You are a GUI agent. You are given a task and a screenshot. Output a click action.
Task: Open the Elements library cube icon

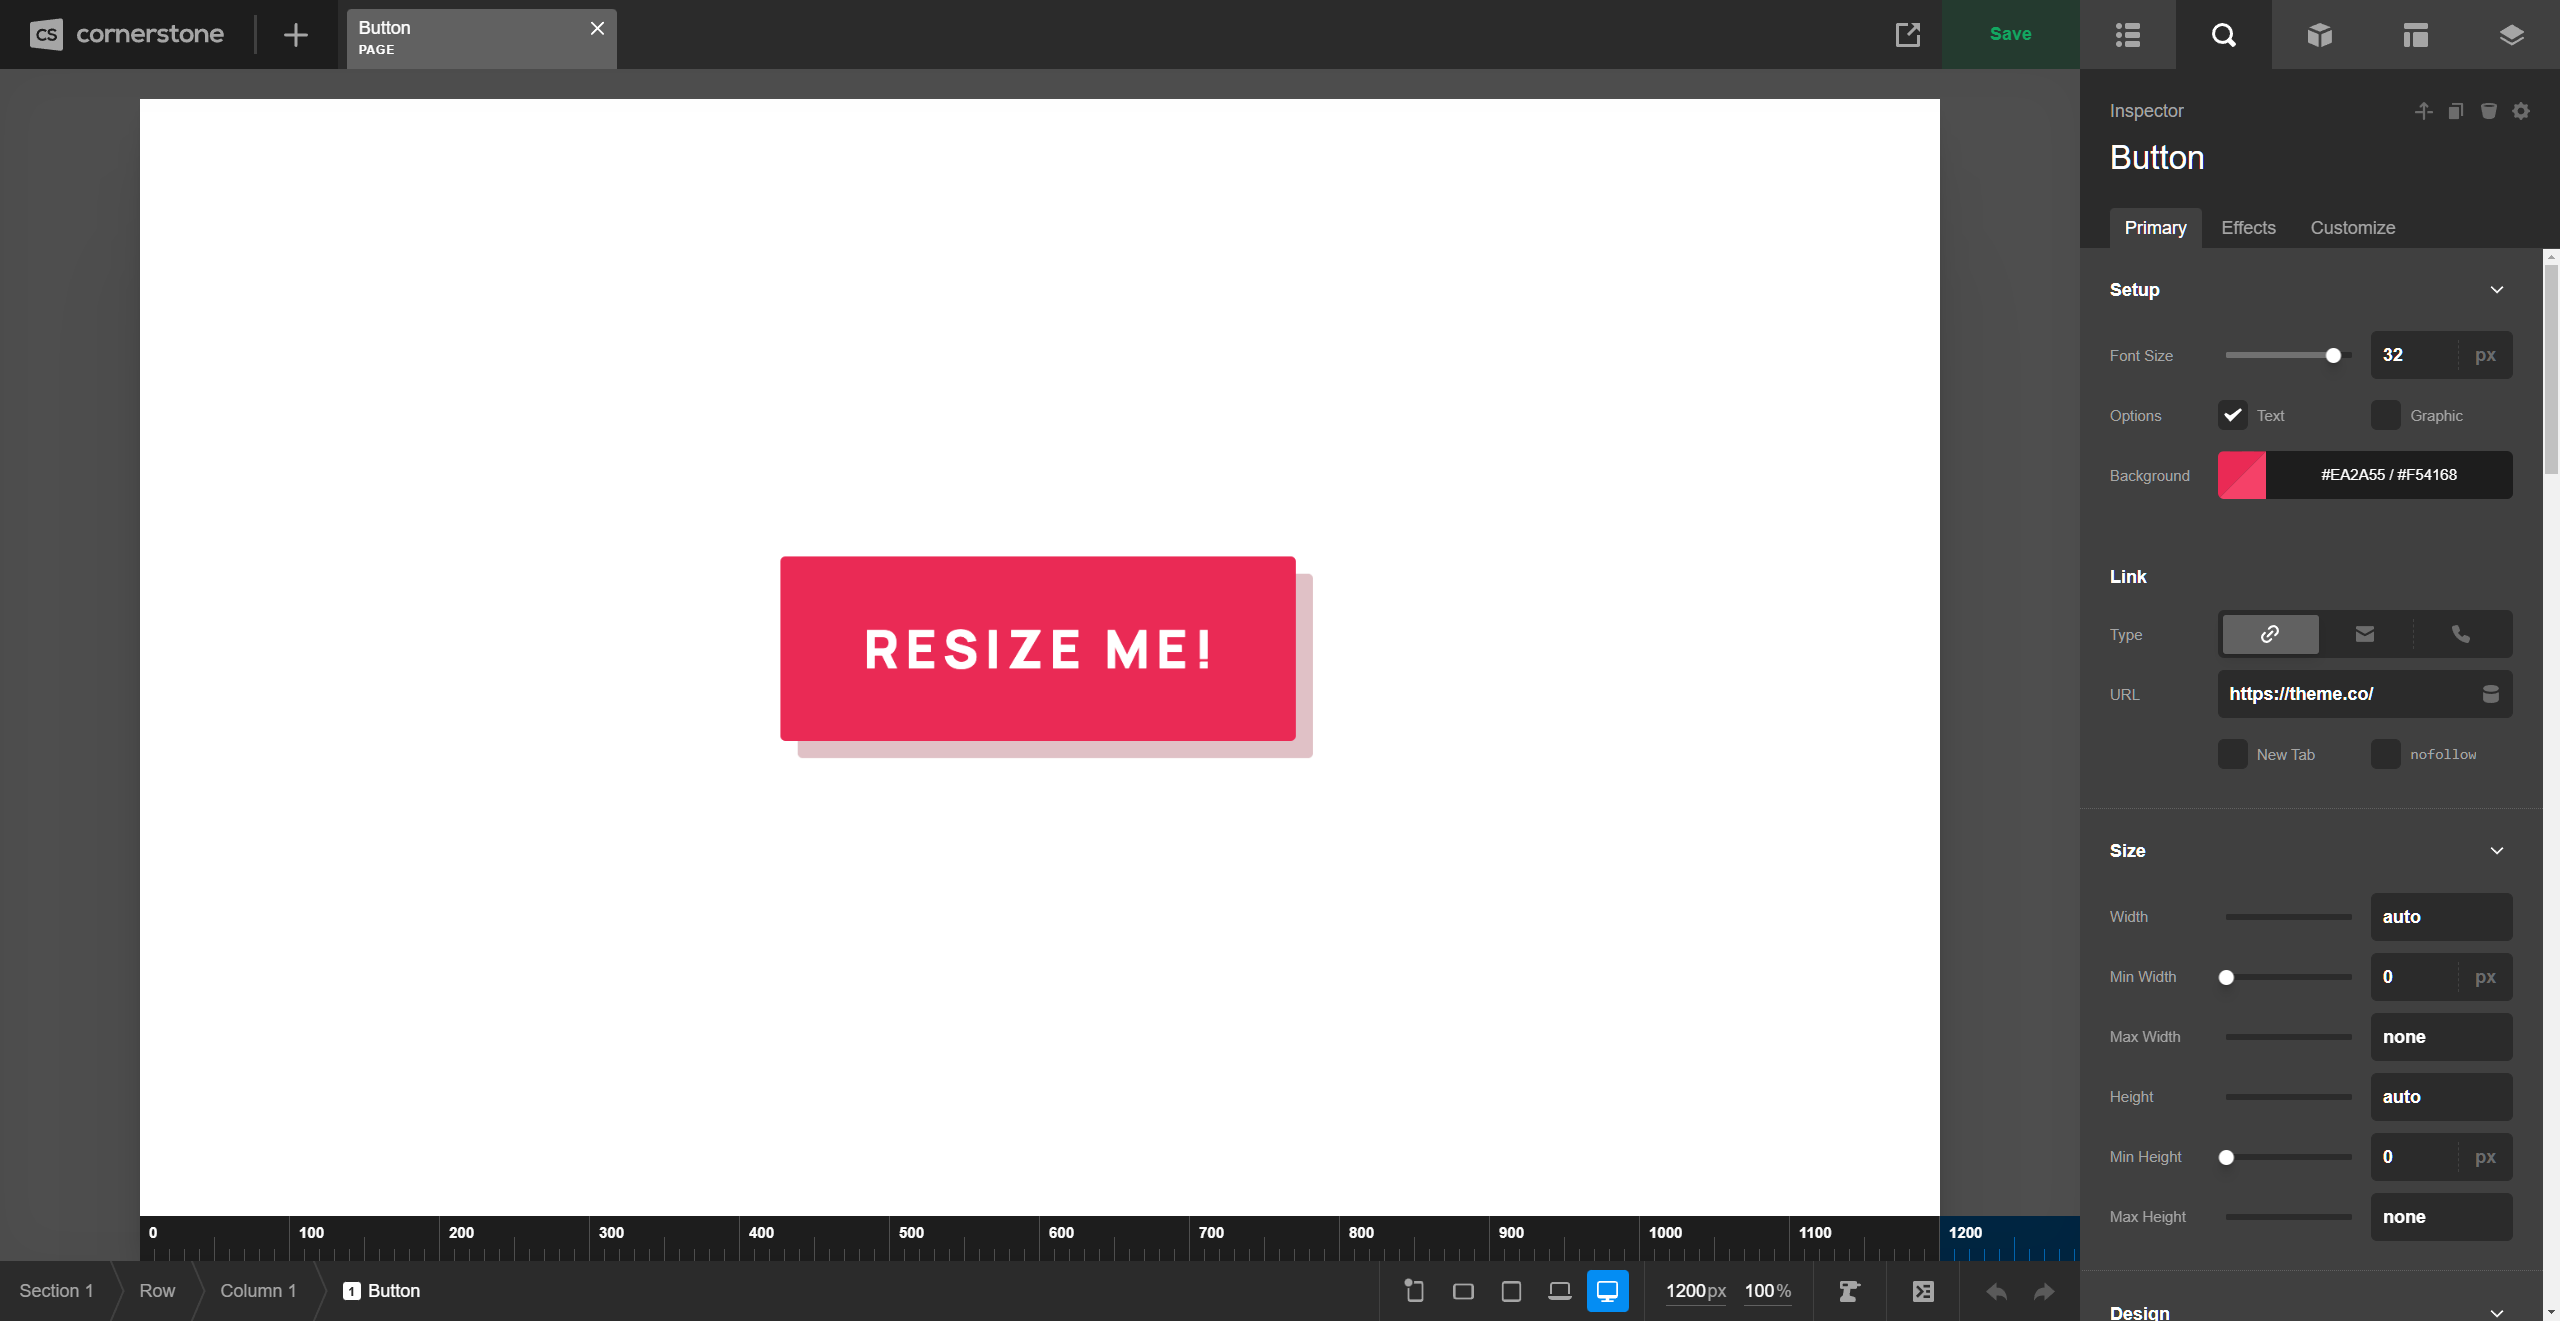[x=2318, y=34]
